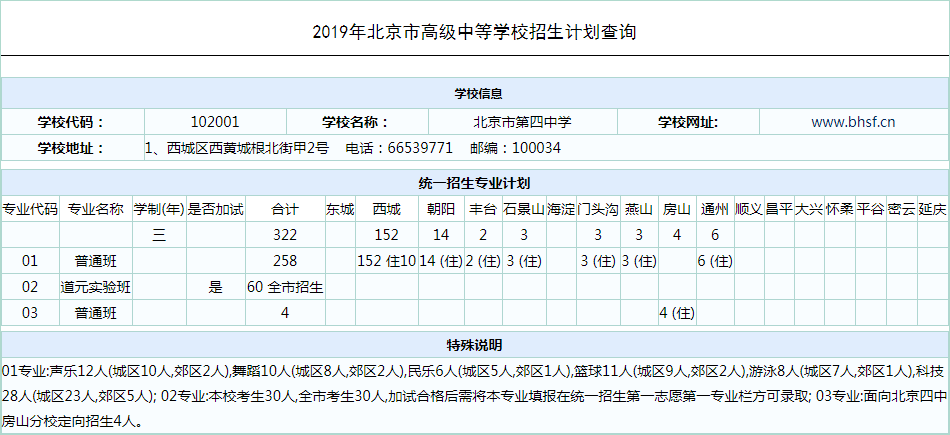Click the 是 extra-test cell for 道元实验班
950x435 pixels.
[x=216, y=287]
